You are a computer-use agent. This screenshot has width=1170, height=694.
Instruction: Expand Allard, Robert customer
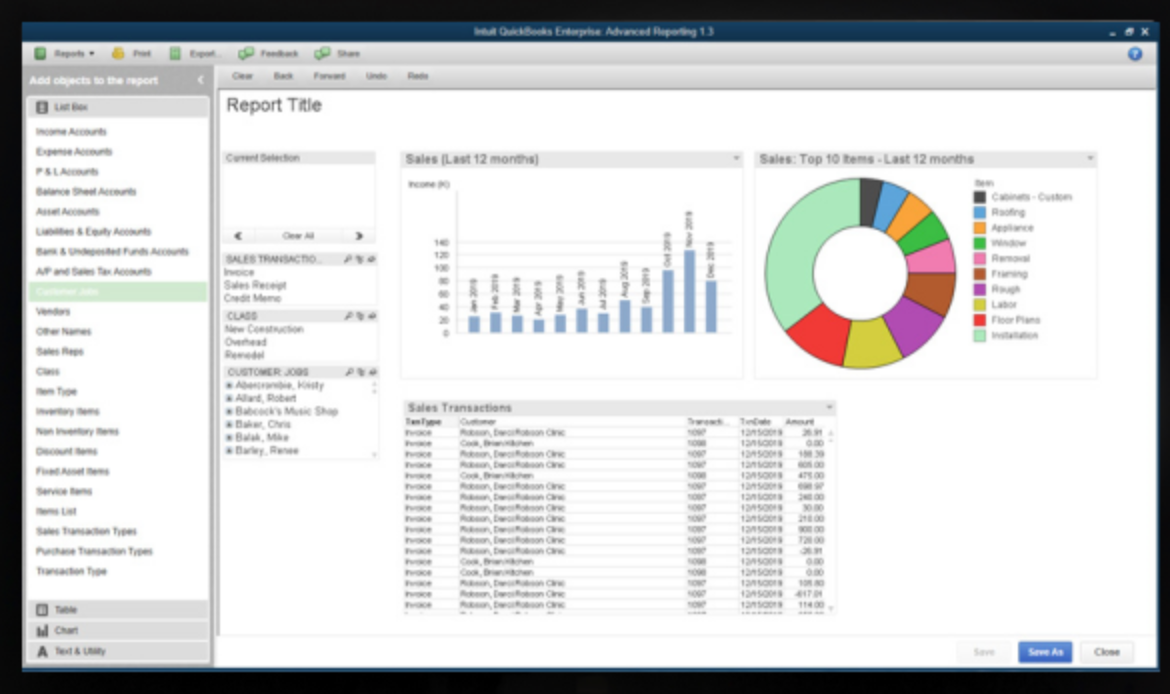tap(229, 398)
